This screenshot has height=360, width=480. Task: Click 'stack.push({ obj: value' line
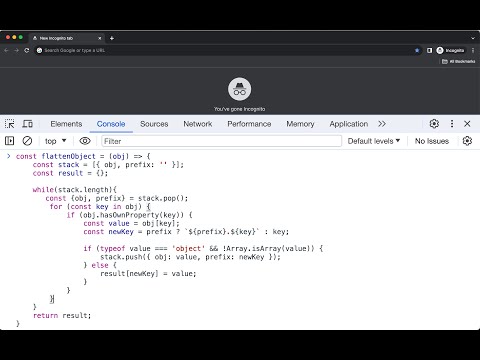(190, 257)
